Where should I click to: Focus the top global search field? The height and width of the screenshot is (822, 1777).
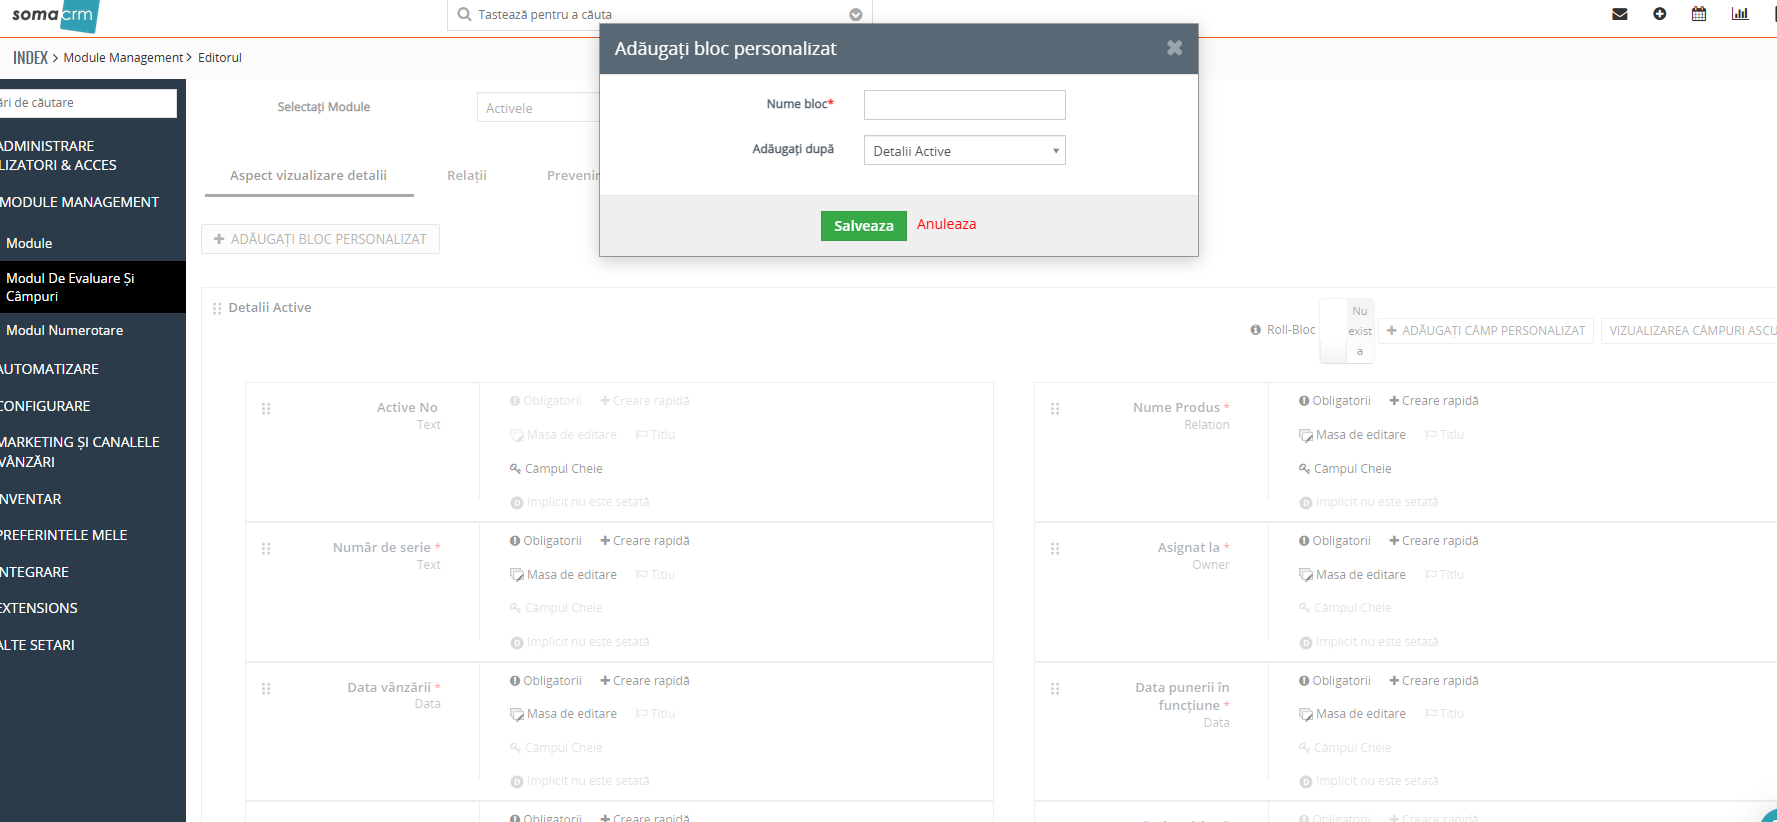point(660,15)
